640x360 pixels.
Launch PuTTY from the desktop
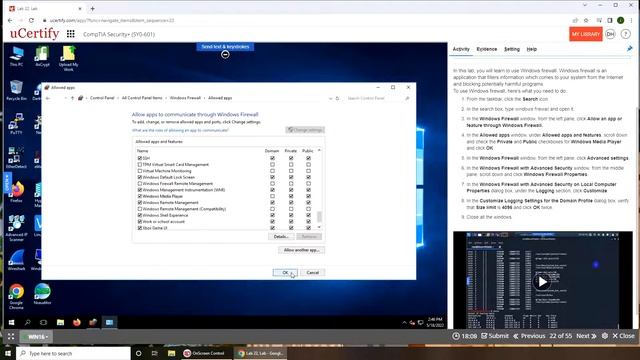[x=16, y=124]
